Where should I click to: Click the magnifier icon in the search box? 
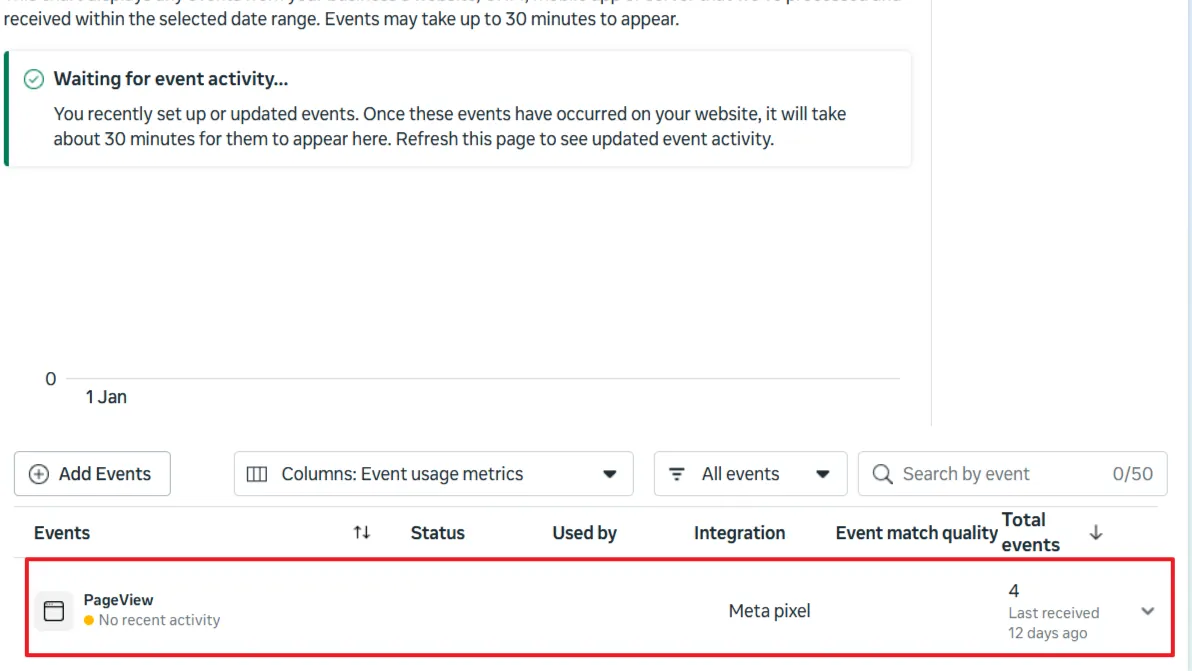pyautogui.click(x=882, y=474)
